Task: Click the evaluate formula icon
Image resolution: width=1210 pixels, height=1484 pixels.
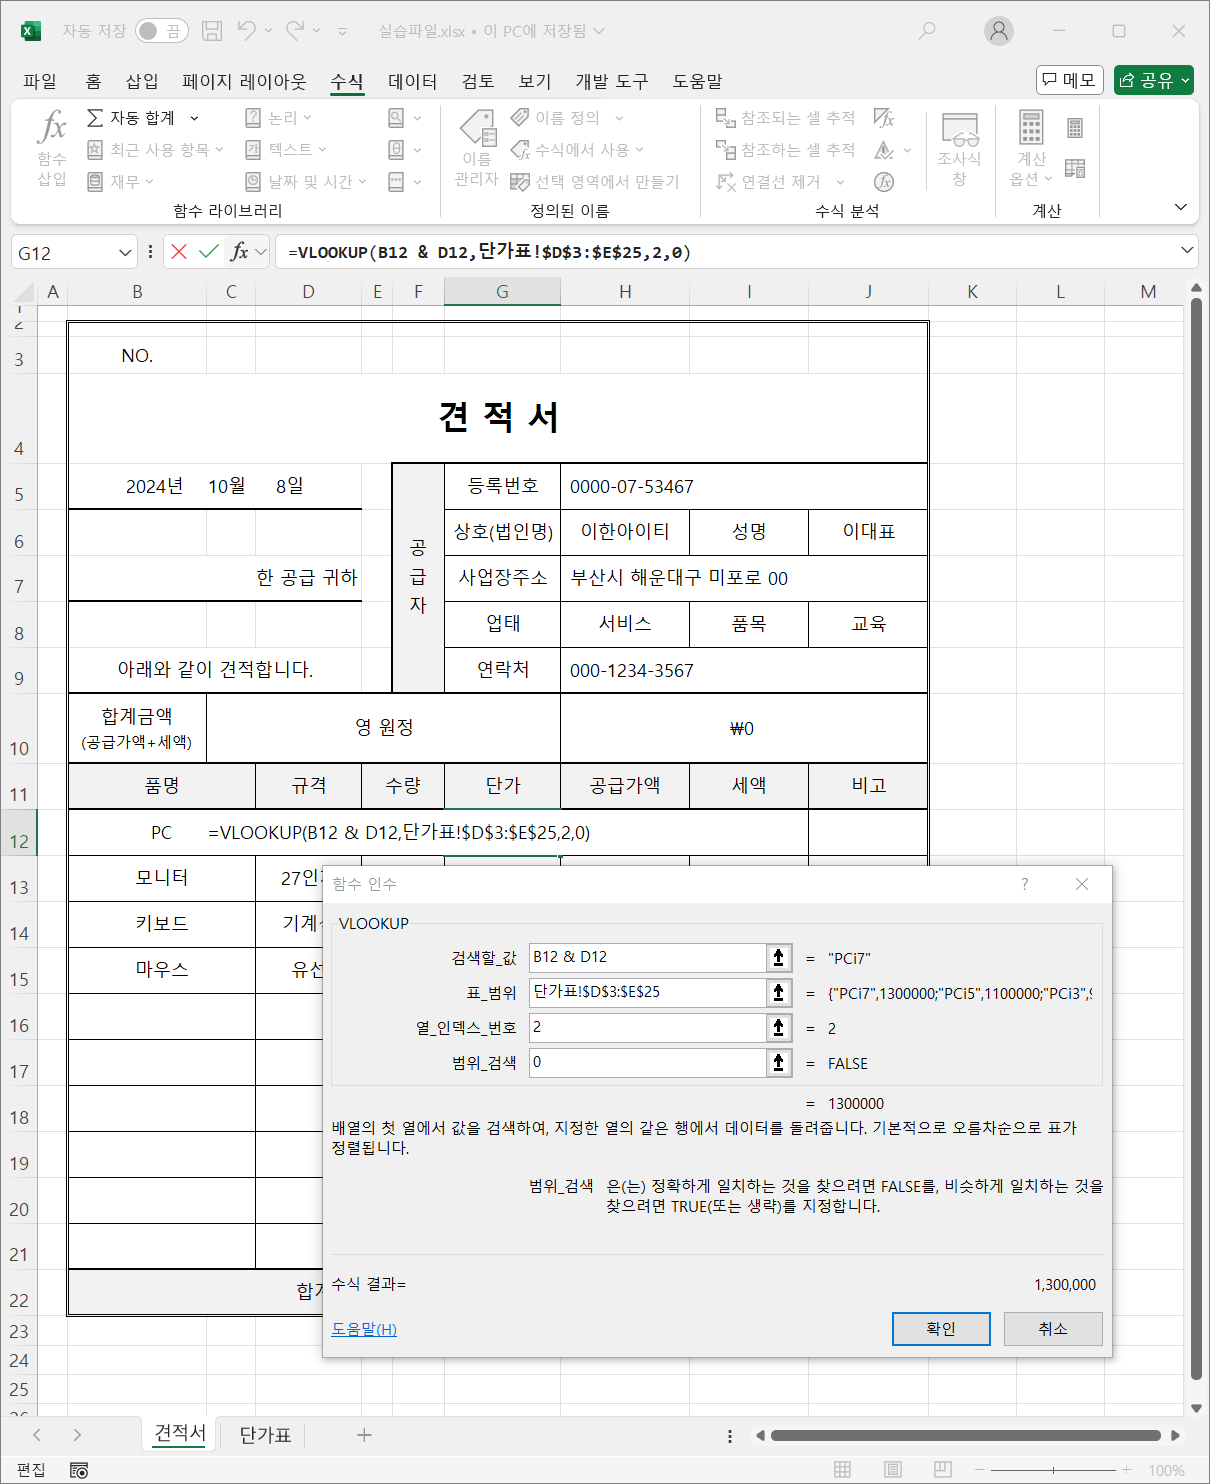Action: tap(884, 181)
